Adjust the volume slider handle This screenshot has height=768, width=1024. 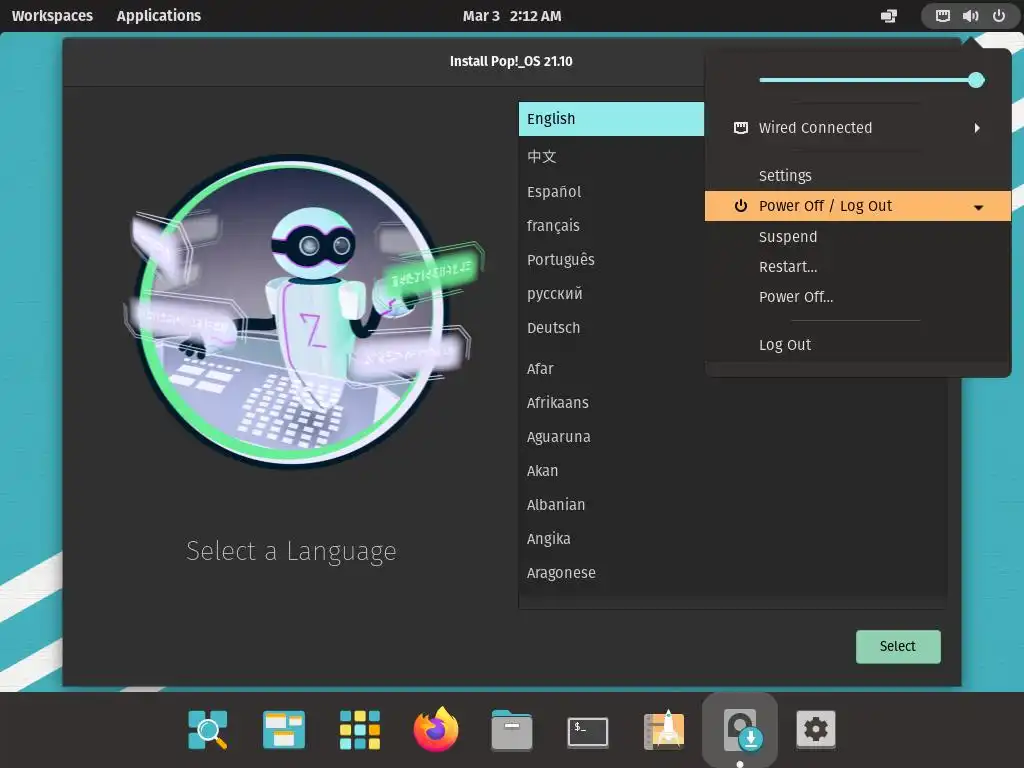click(x=976, y=80)
